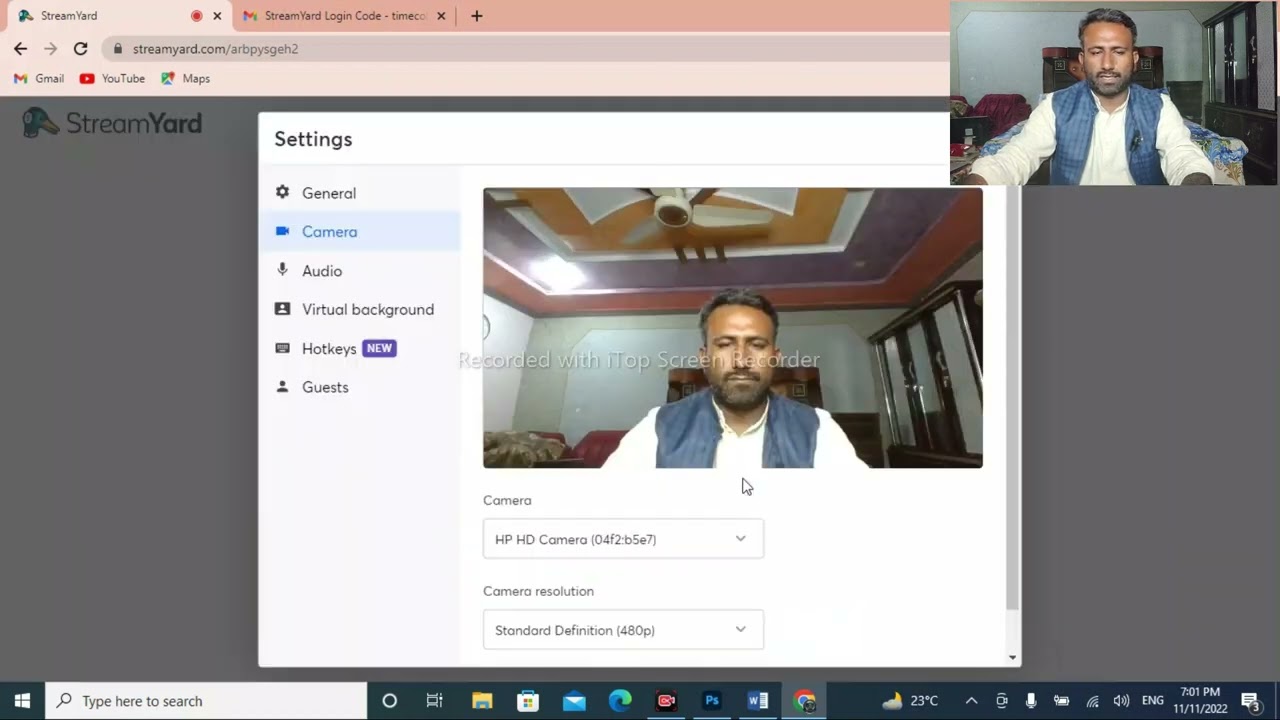Expand the Camera device dropdown
This screenshot has width=1280, height=720.
pos(623,539)
